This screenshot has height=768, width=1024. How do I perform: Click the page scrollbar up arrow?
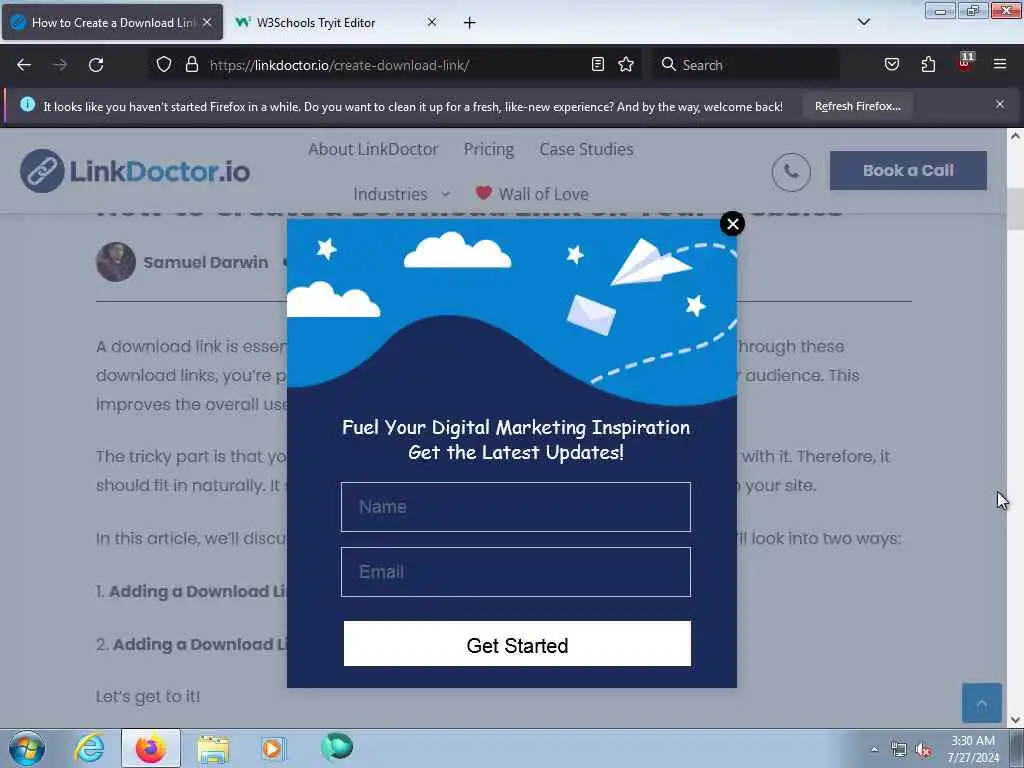point(1015,136)
